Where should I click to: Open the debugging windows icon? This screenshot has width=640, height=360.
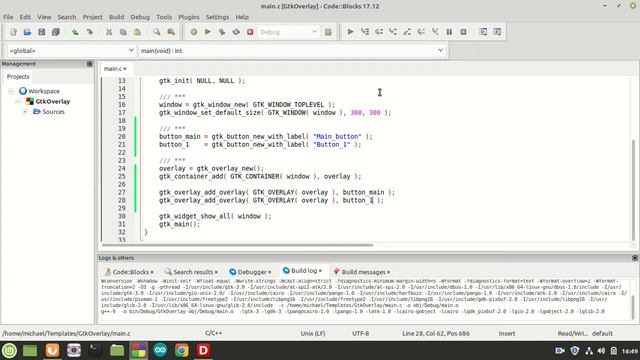[483, 32]
